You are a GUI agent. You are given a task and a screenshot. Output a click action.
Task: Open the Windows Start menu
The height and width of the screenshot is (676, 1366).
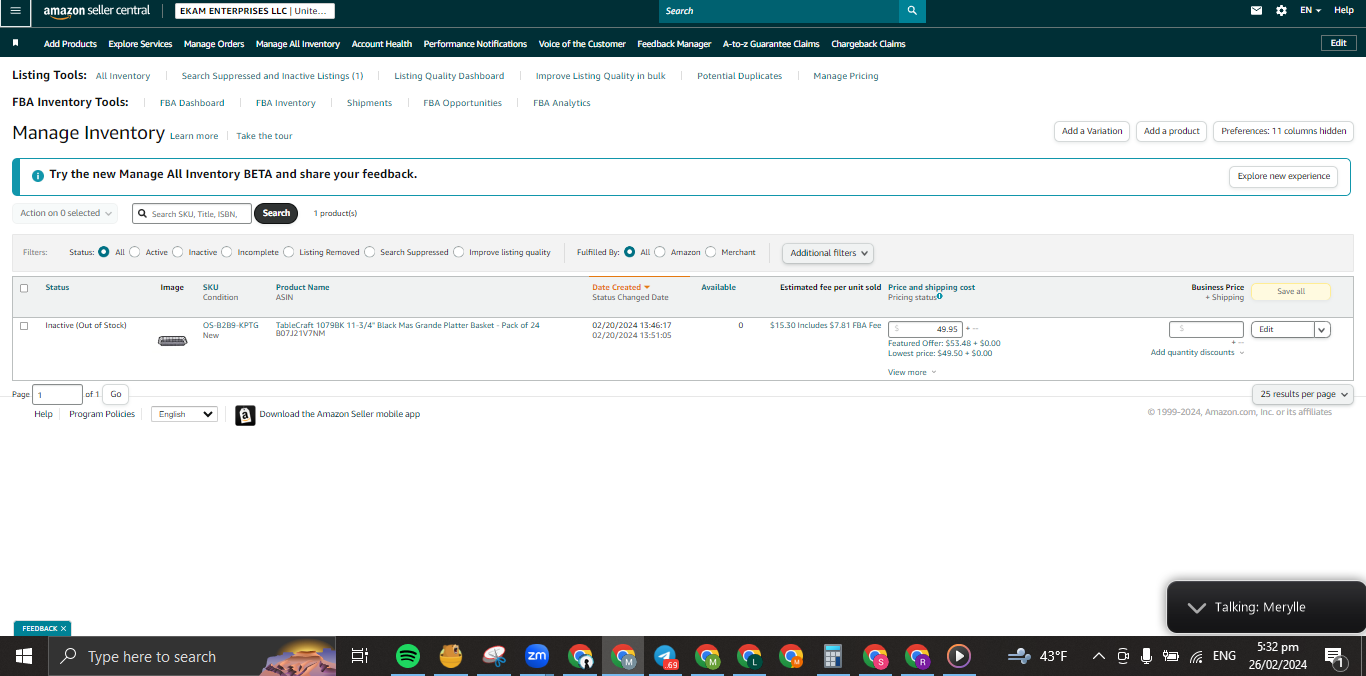coord(23,656)
